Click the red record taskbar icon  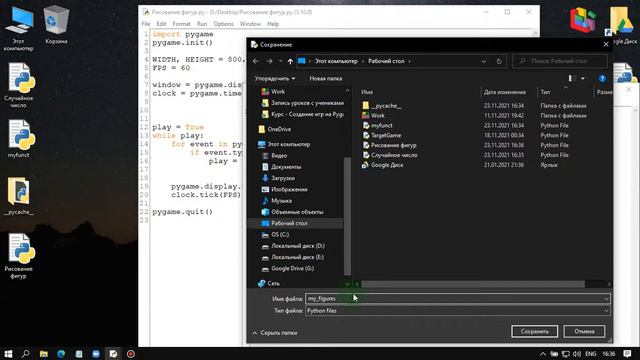pyautogui.click(x=131, y=353)
